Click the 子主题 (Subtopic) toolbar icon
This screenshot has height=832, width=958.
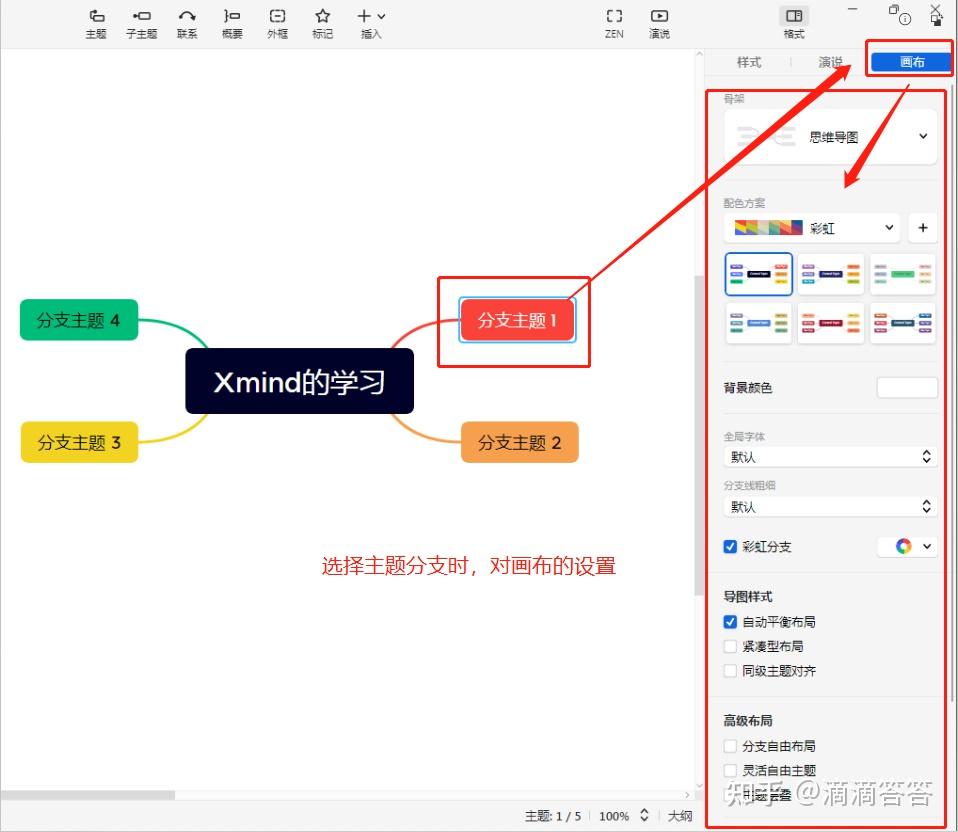click(141, 20)
